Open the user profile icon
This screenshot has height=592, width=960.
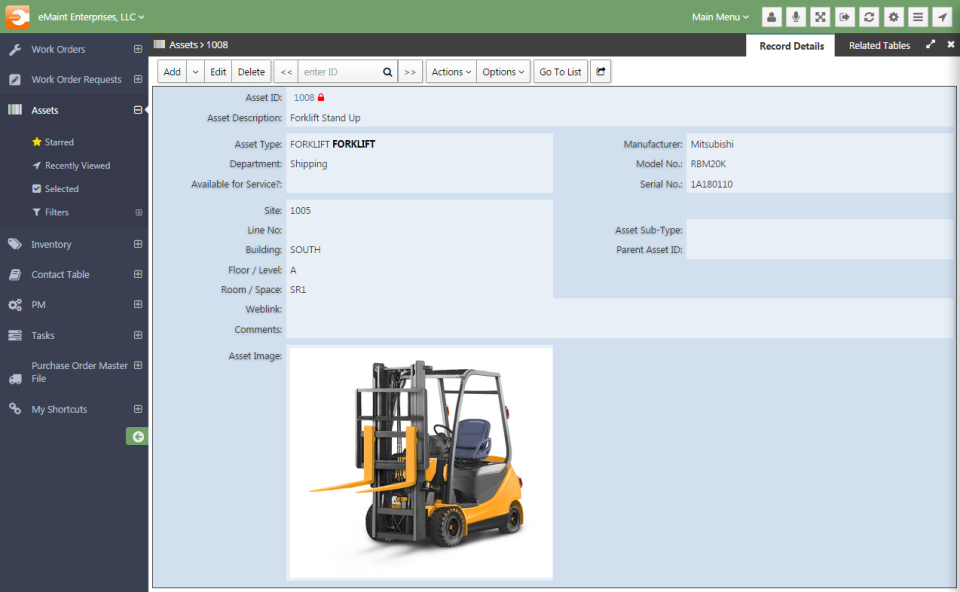[771, 17]
